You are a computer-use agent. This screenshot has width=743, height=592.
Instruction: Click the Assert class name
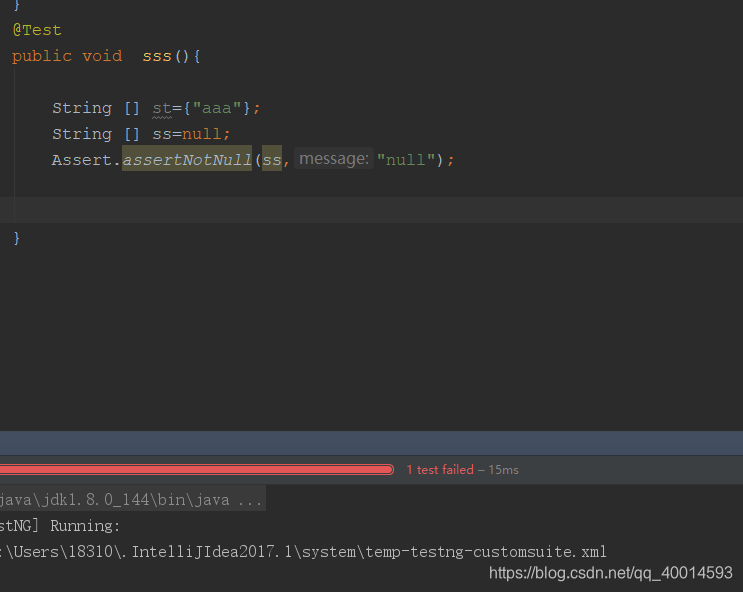pos(82,160)
